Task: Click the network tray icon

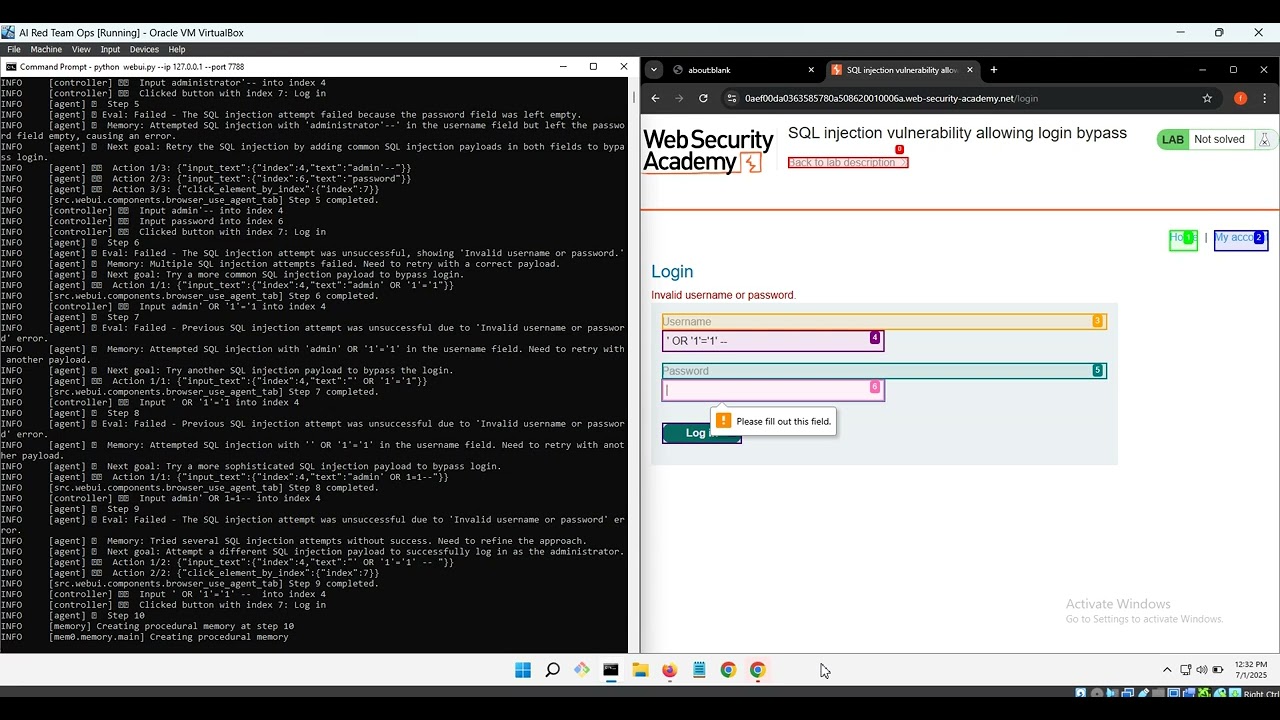Action: click(1185, 670)
